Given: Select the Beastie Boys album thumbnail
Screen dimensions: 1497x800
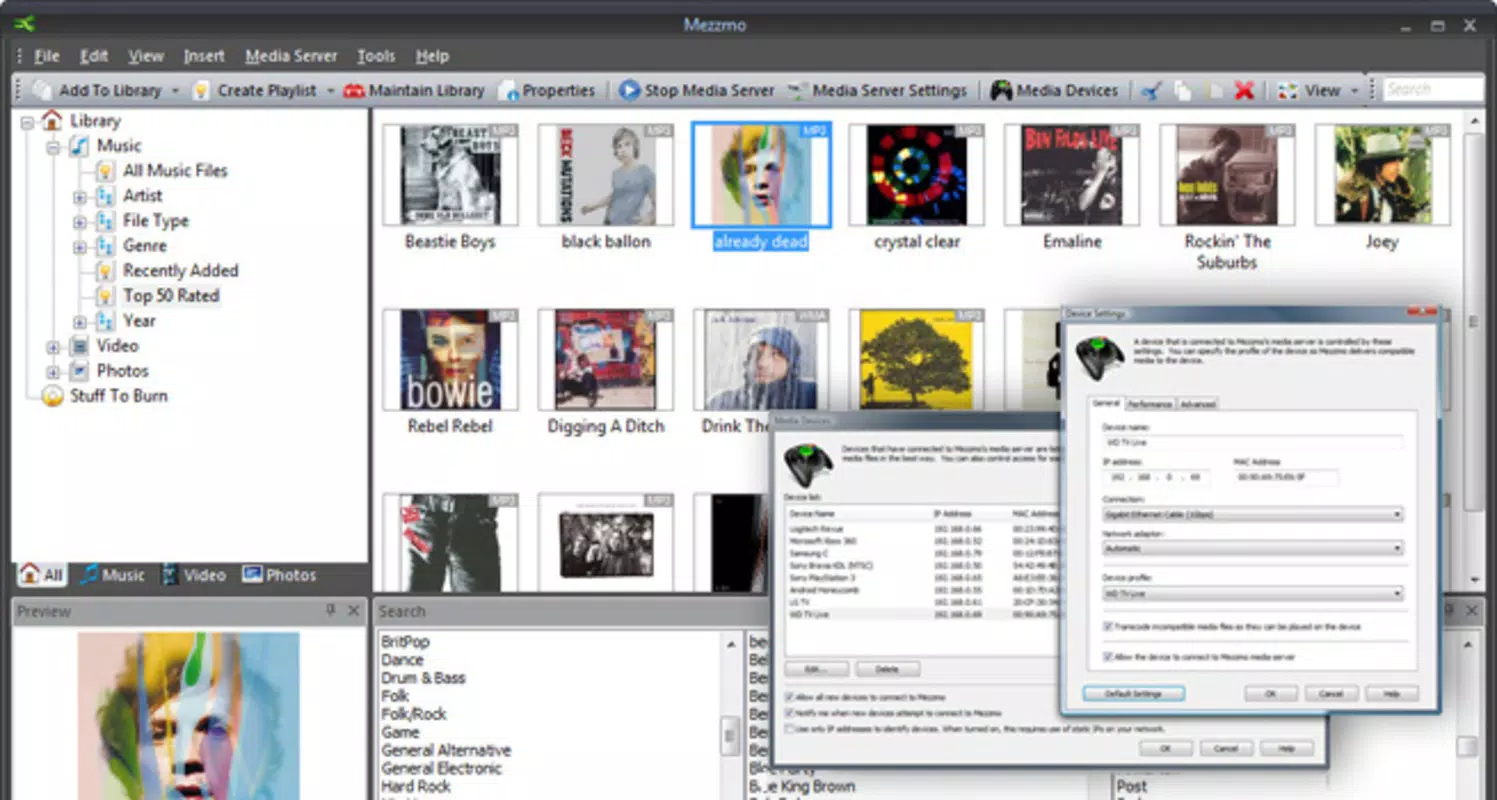Looking at the screenshot, I should [450, 175].
